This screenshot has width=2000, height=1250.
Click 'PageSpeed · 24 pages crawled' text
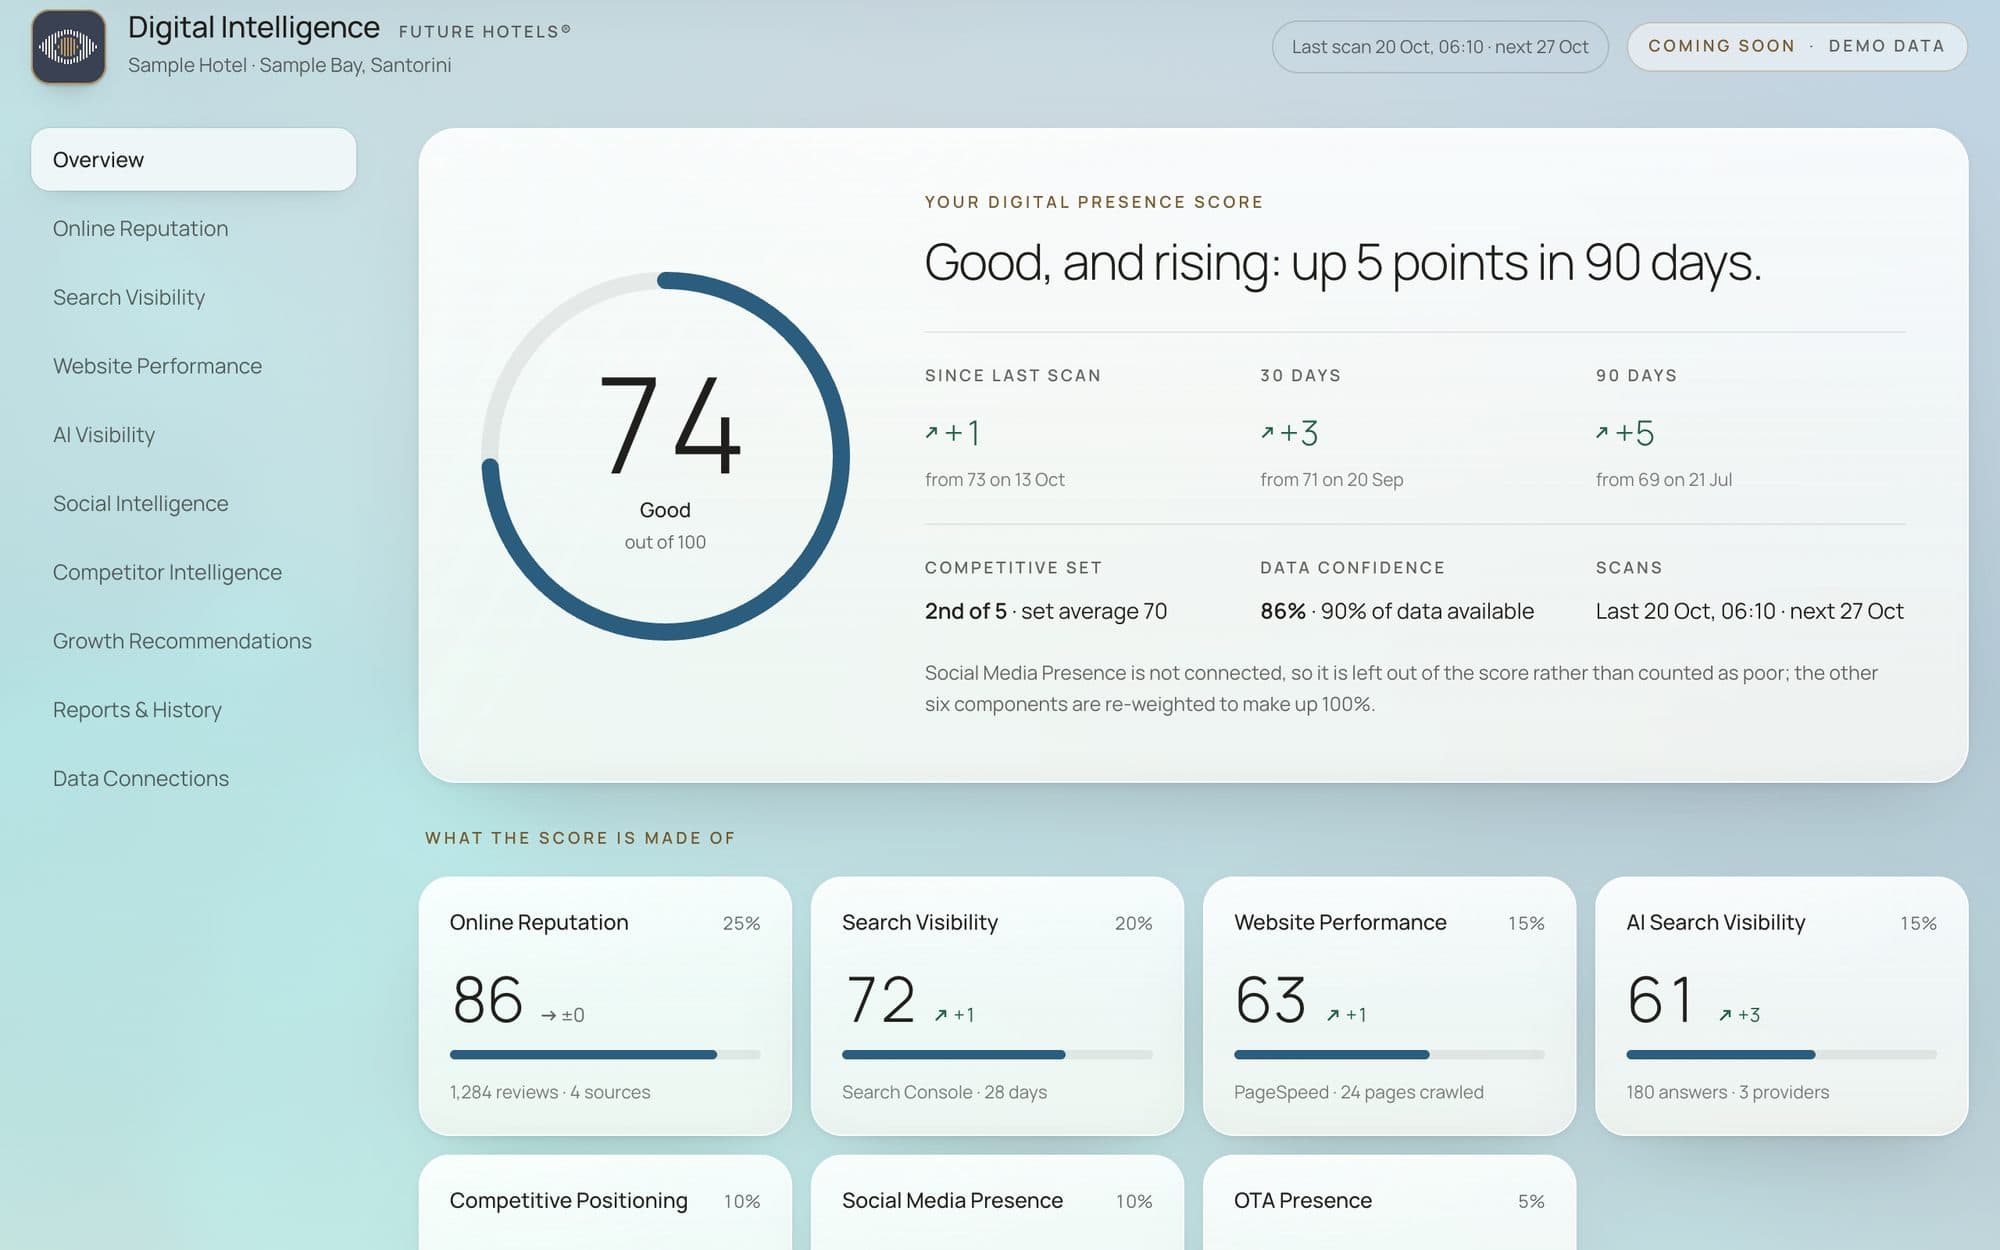[x=1358, y=1092]
